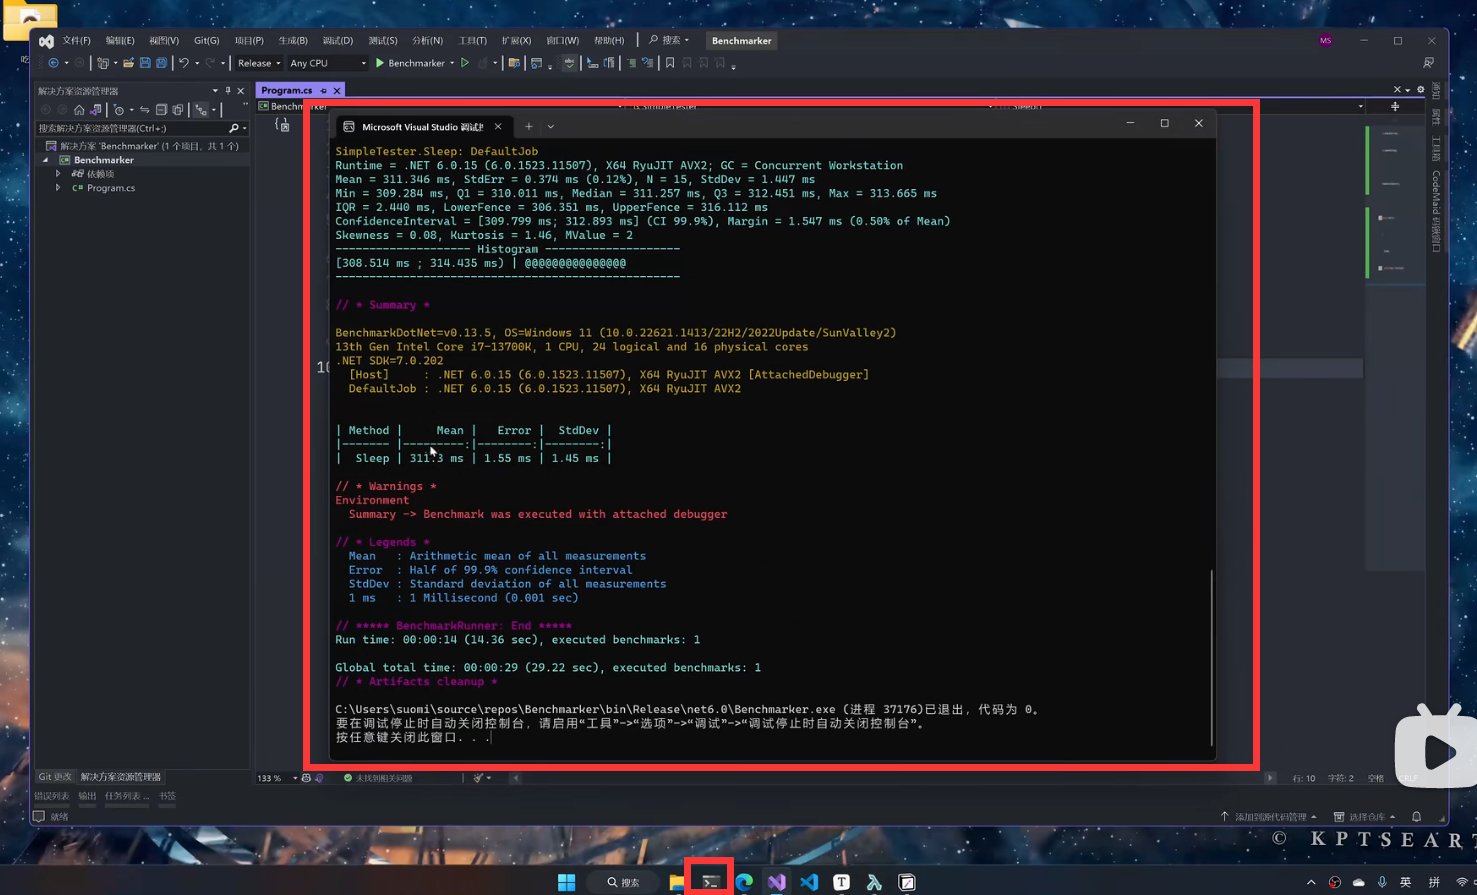Switch to the Git 更改 tab

coord(55,776)
